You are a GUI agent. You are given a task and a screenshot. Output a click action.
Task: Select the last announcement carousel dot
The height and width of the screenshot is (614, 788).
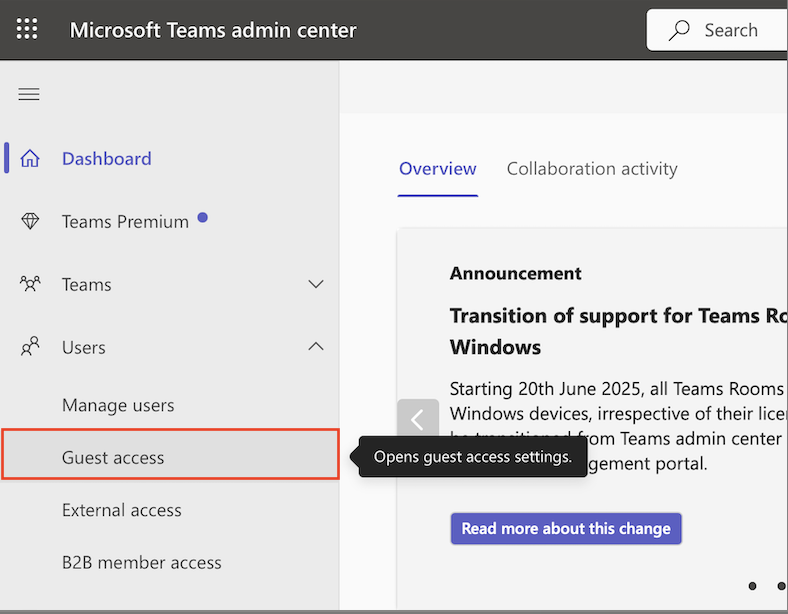click(x=780, y=586)
